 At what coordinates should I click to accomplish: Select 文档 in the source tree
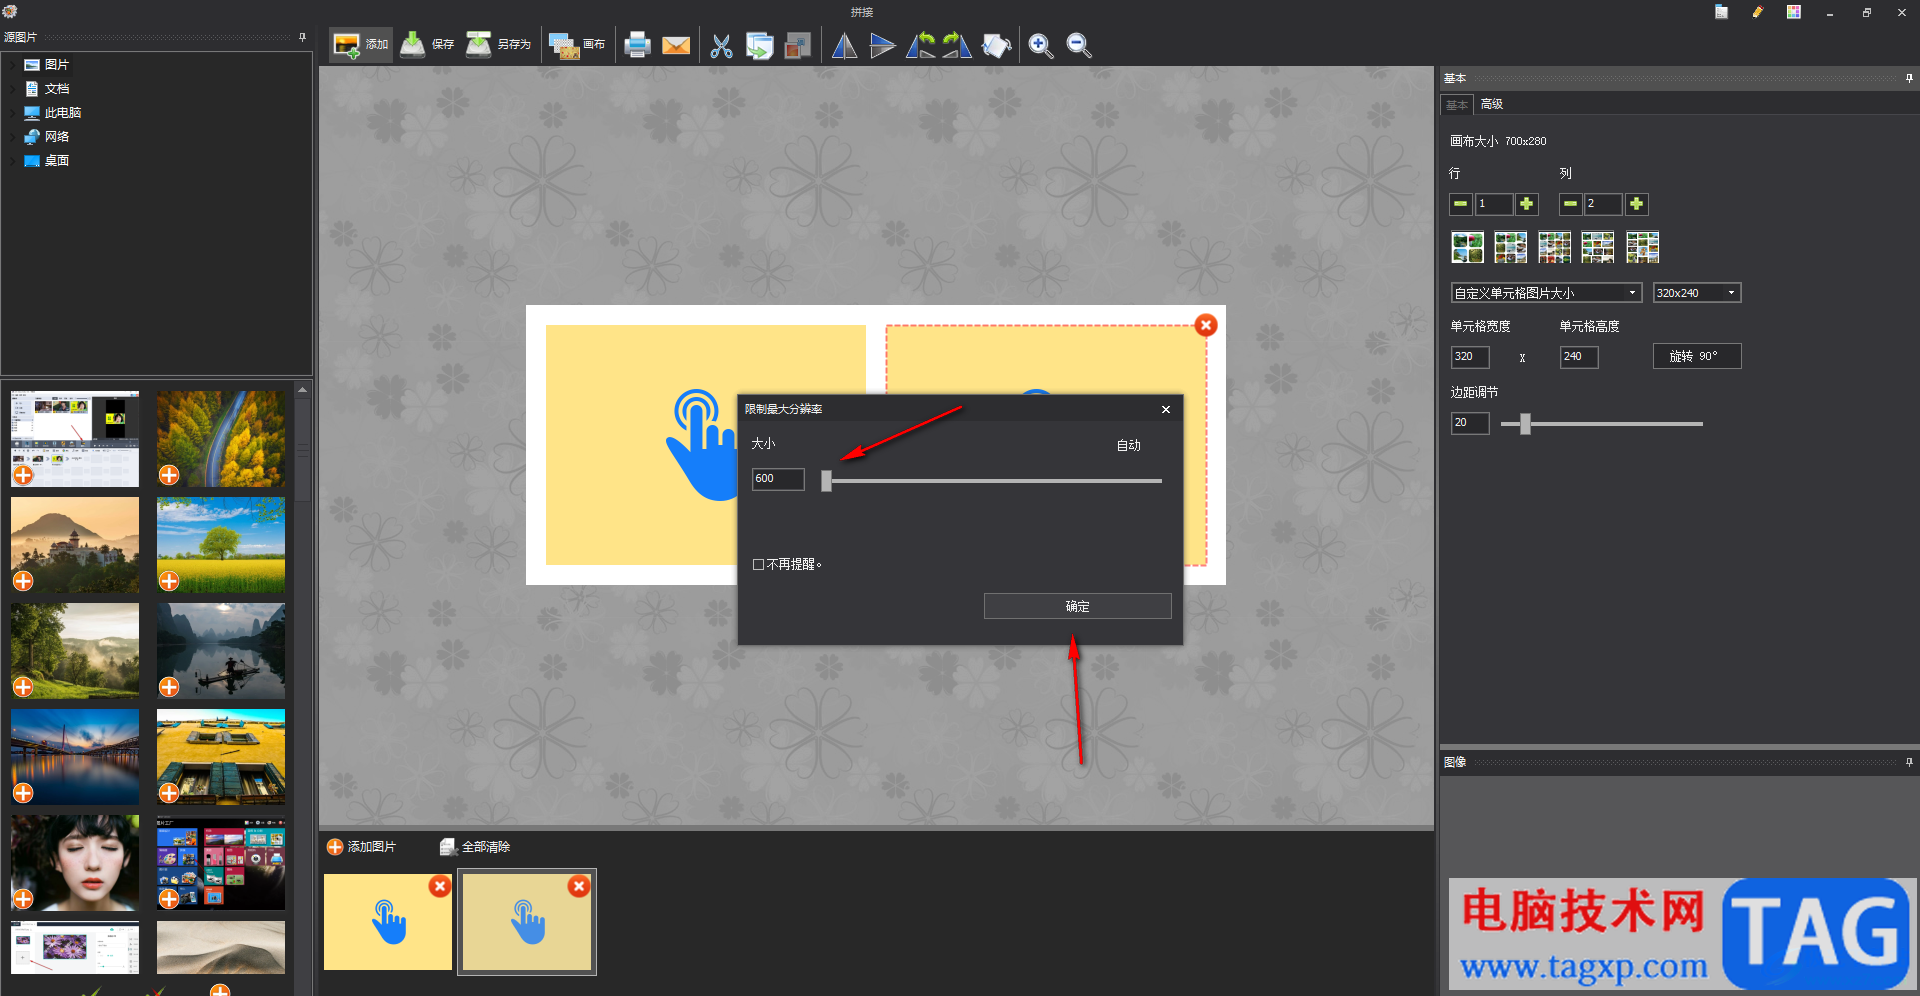(x=47, y=89)
